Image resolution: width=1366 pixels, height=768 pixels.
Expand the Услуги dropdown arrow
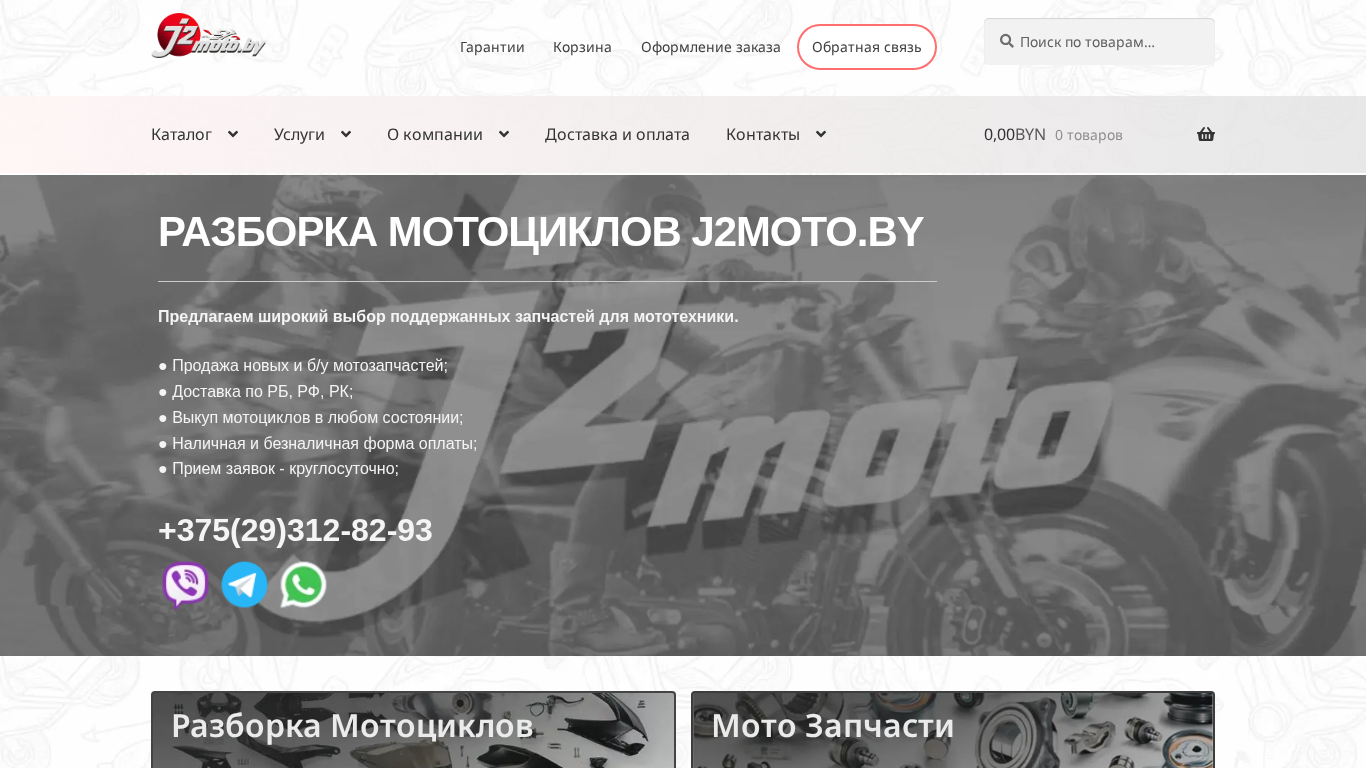346,134
